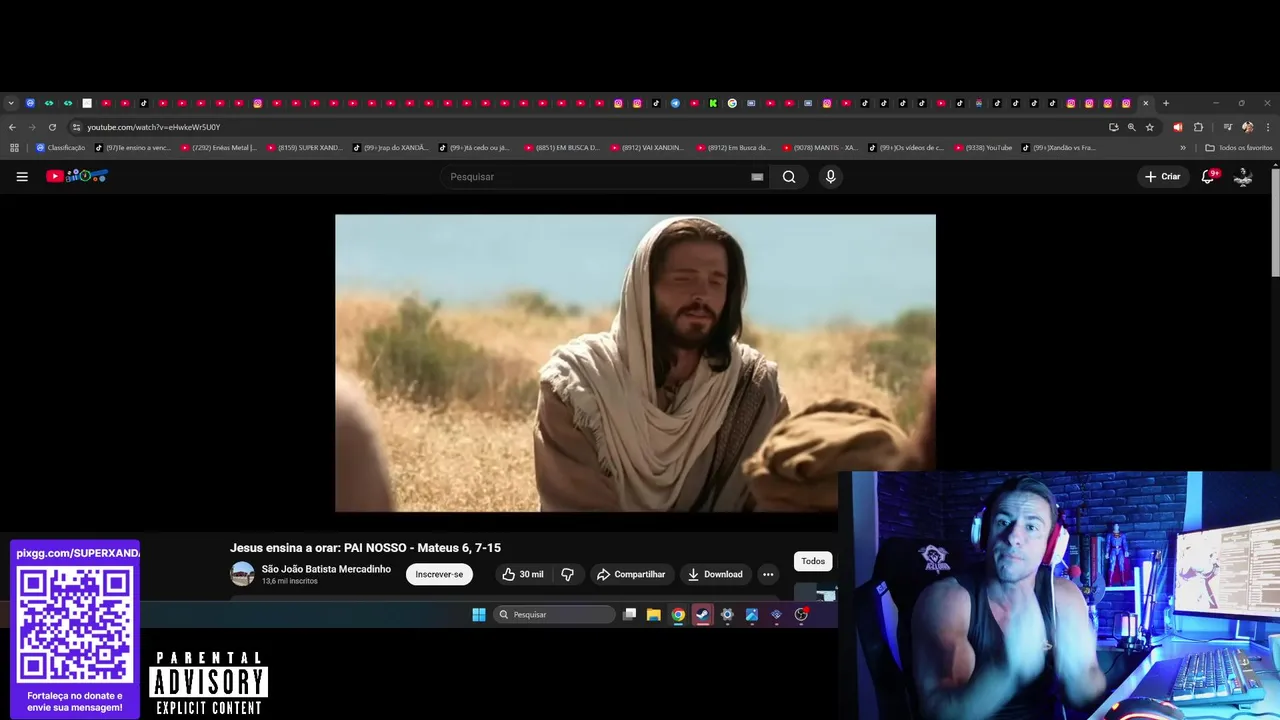Open YouTube notifications bell
This screenshot has width=1280, height=720.
point(1208,176)
